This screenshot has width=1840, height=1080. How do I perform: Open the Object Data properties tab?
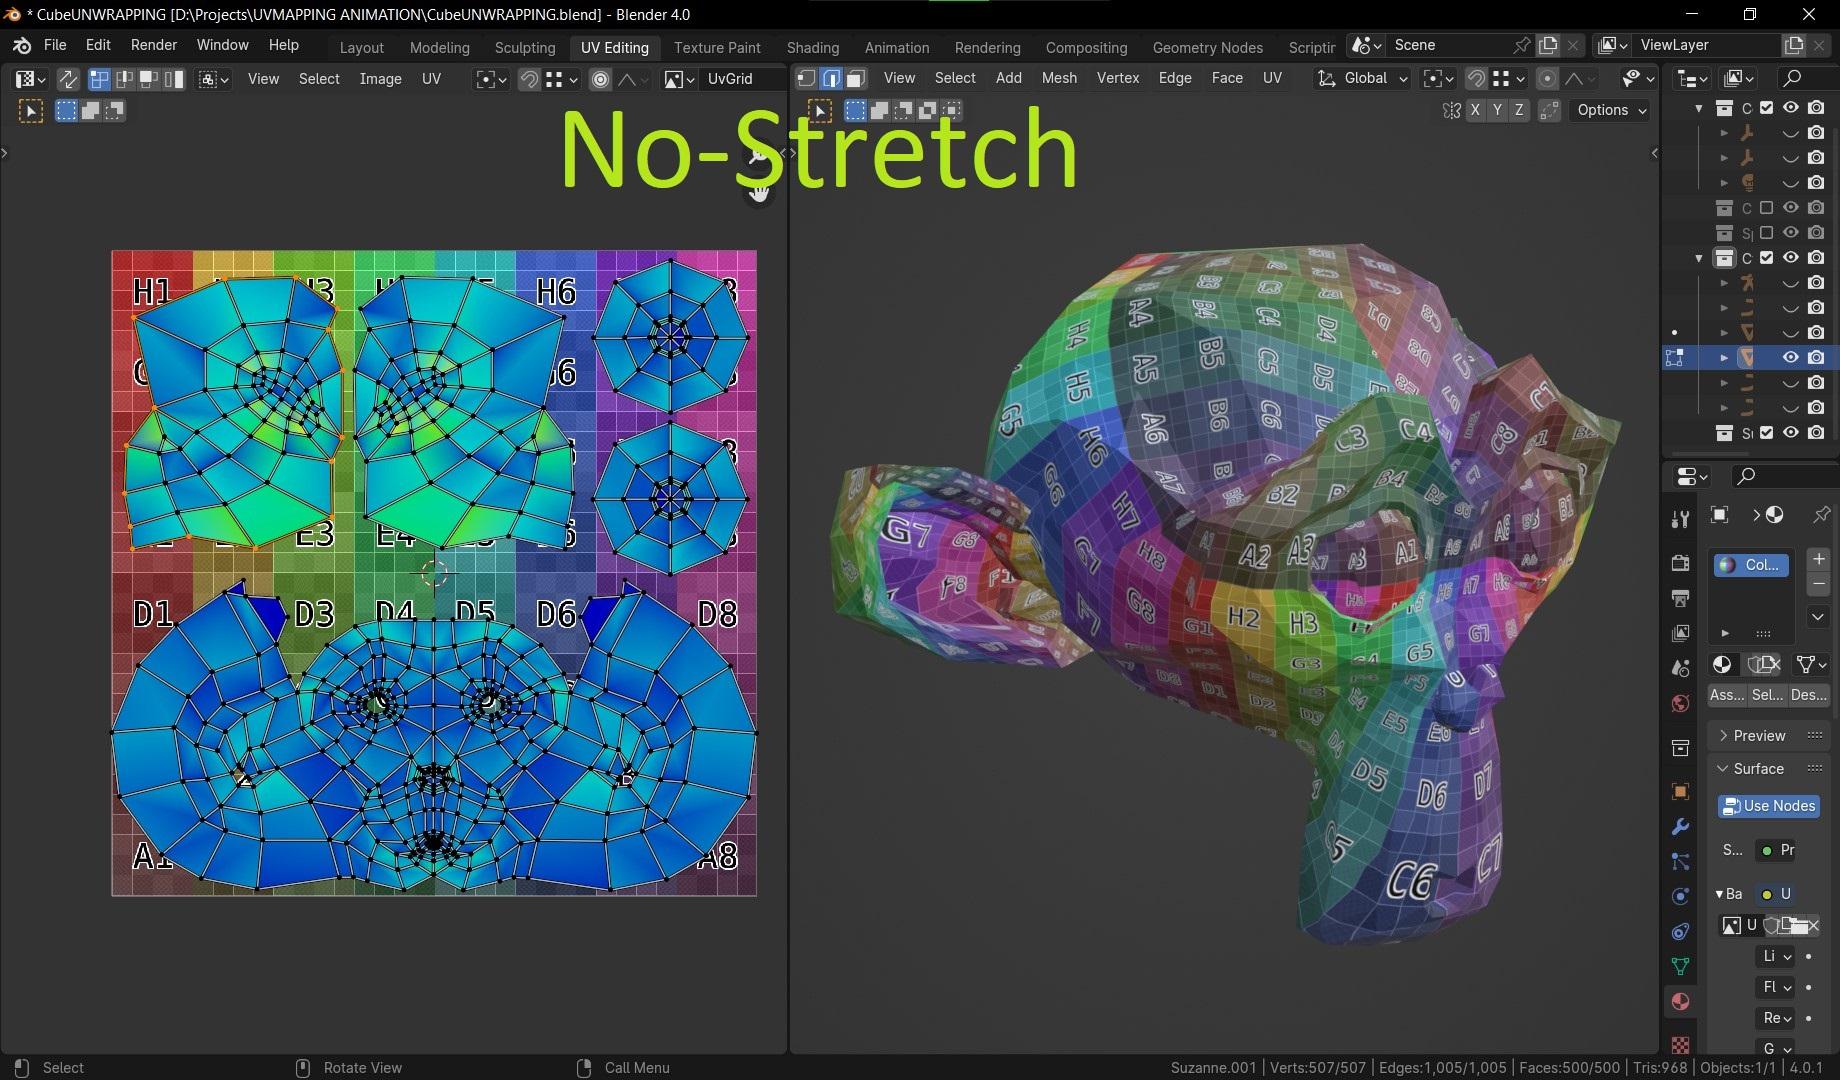[1680, 966]
